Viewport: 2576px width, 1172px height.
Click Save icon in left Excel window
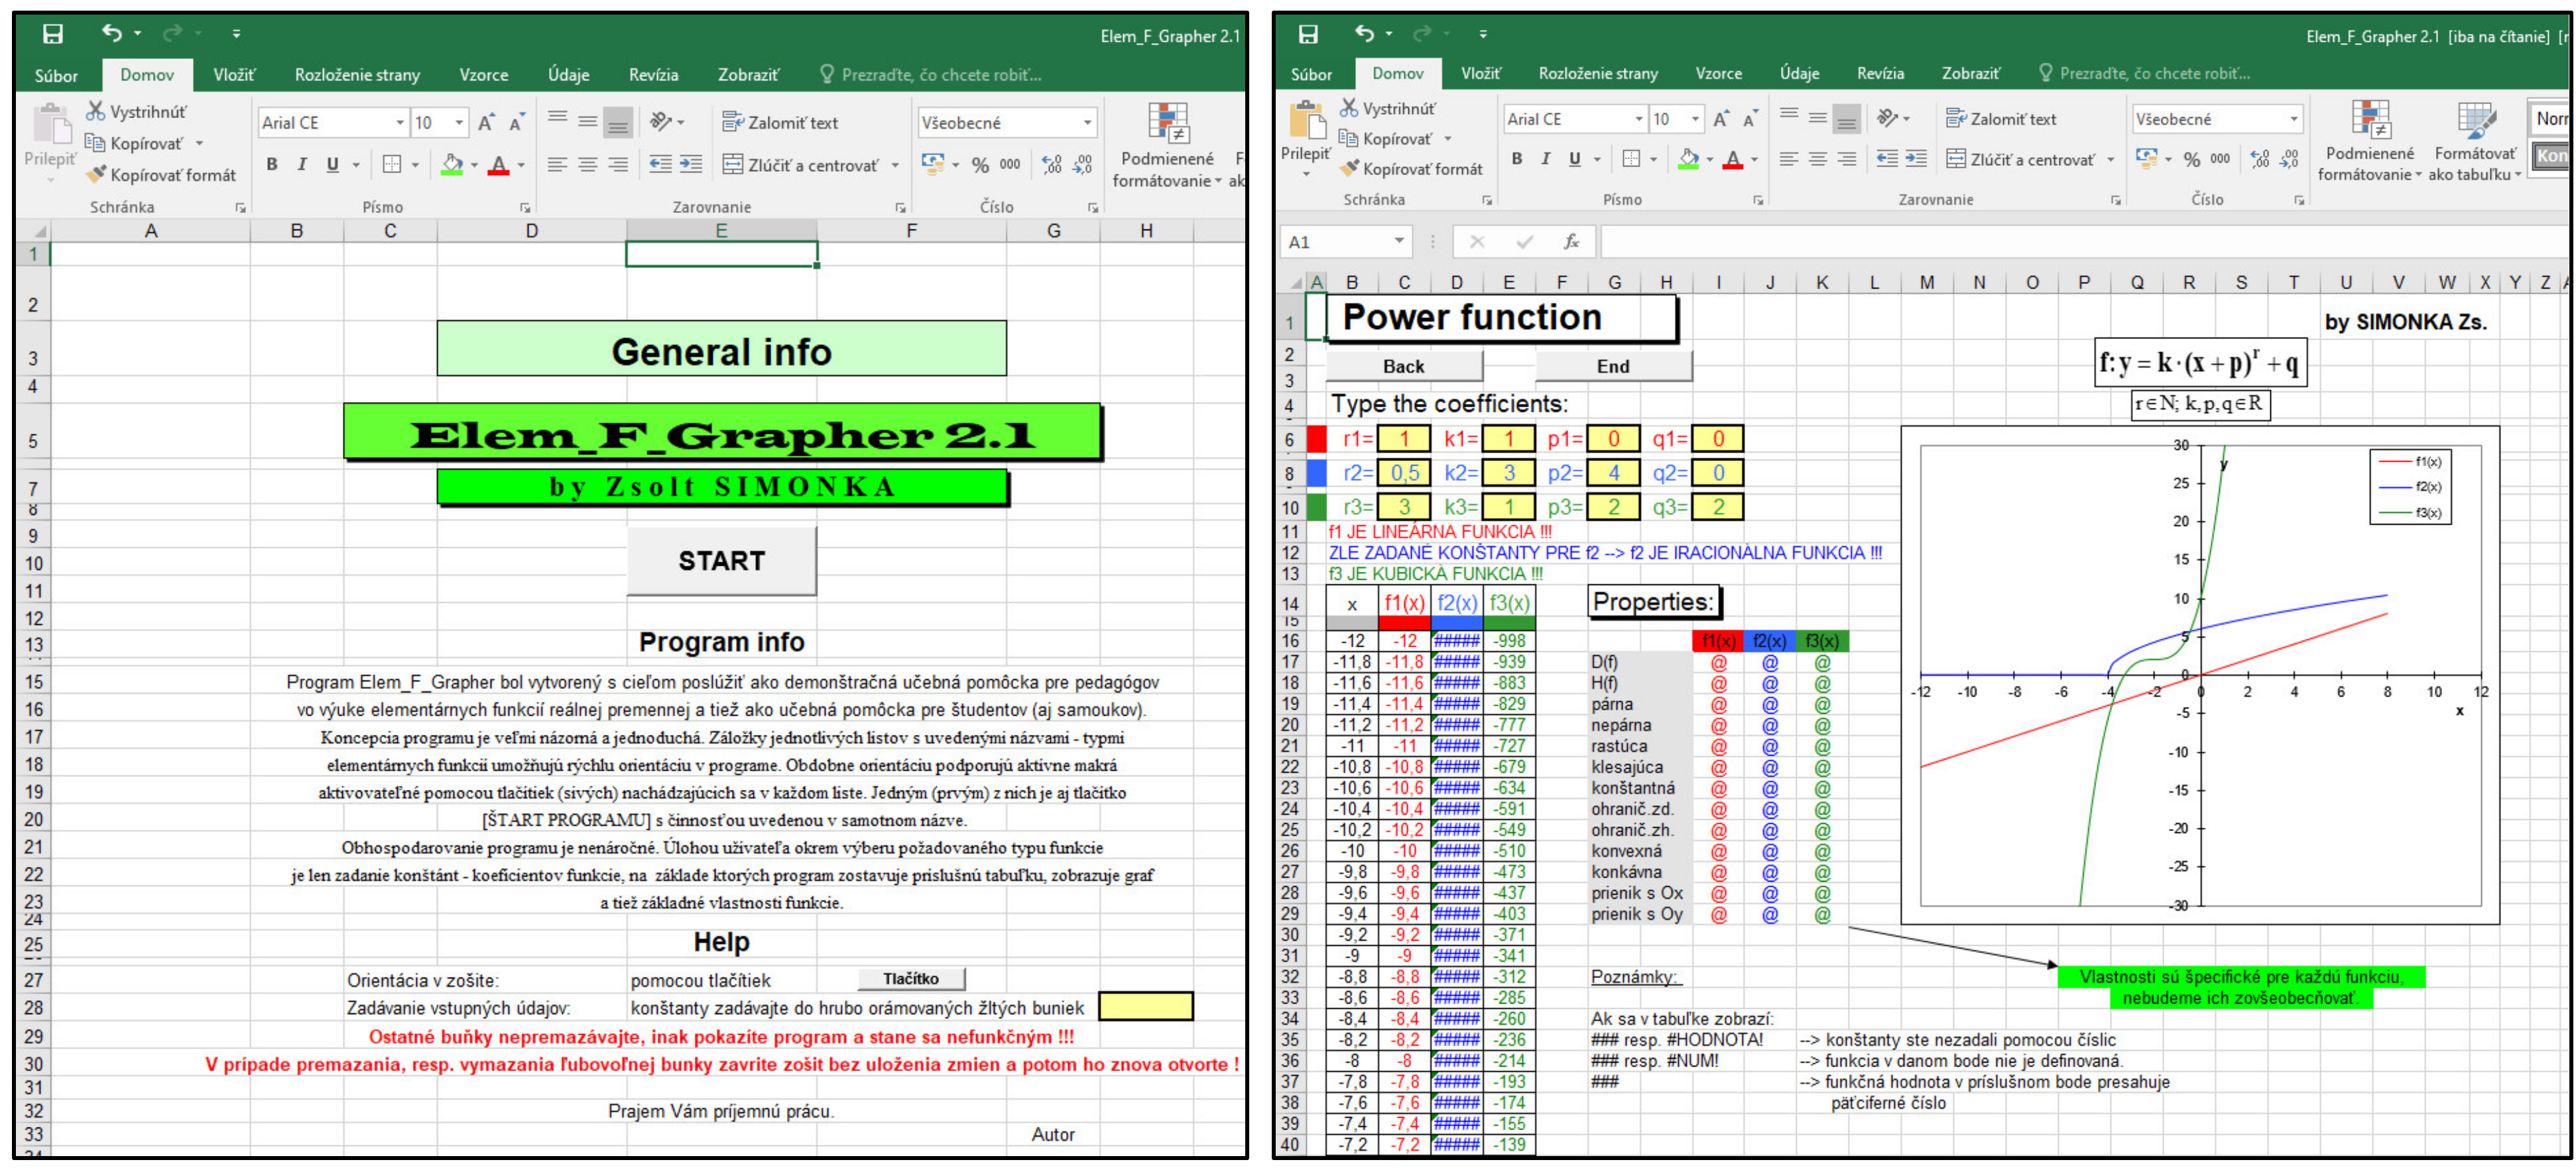[53, 34]
